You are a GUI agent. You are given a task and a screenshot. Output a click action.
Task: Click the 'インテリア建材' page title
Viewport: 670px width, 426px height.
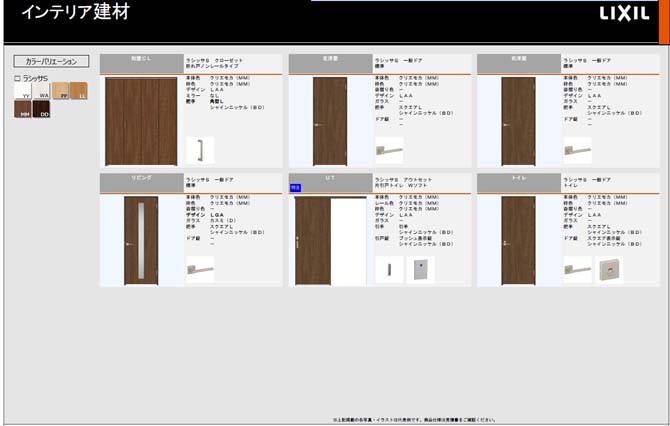(76, 12)
